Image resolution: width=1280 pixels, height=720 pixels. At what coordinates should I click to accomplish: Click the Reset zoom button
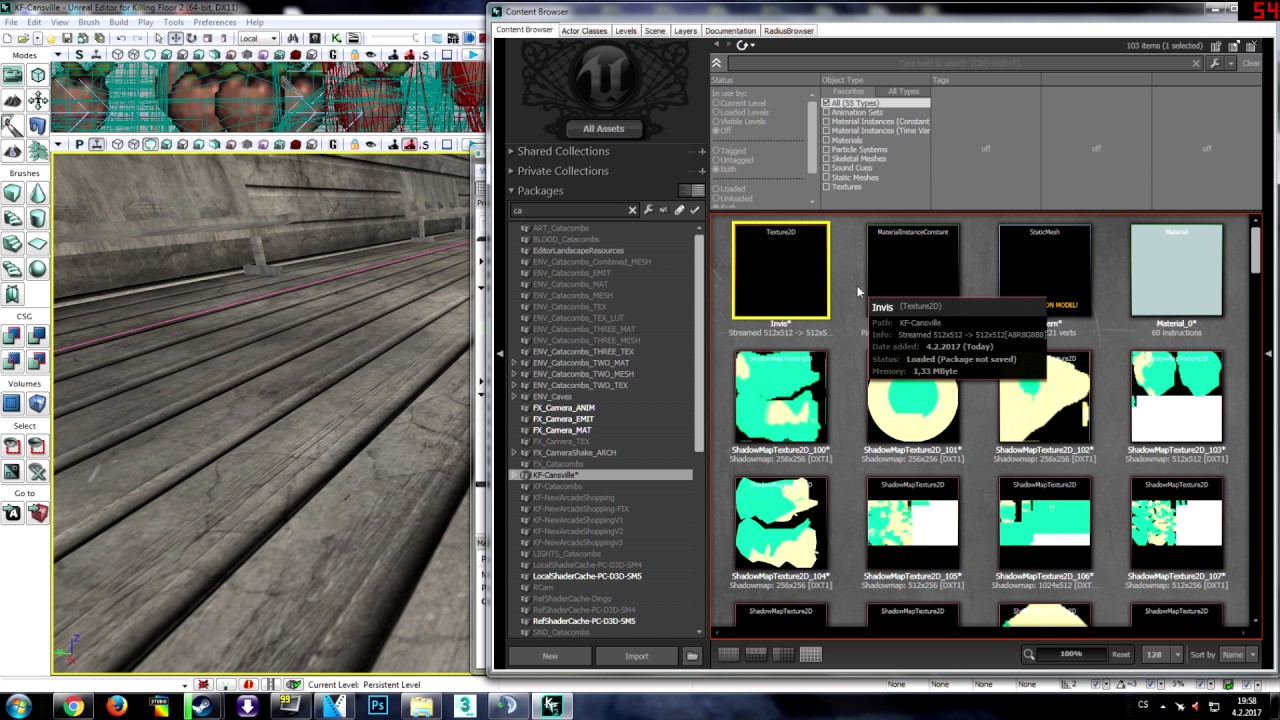coord(1120,655)
